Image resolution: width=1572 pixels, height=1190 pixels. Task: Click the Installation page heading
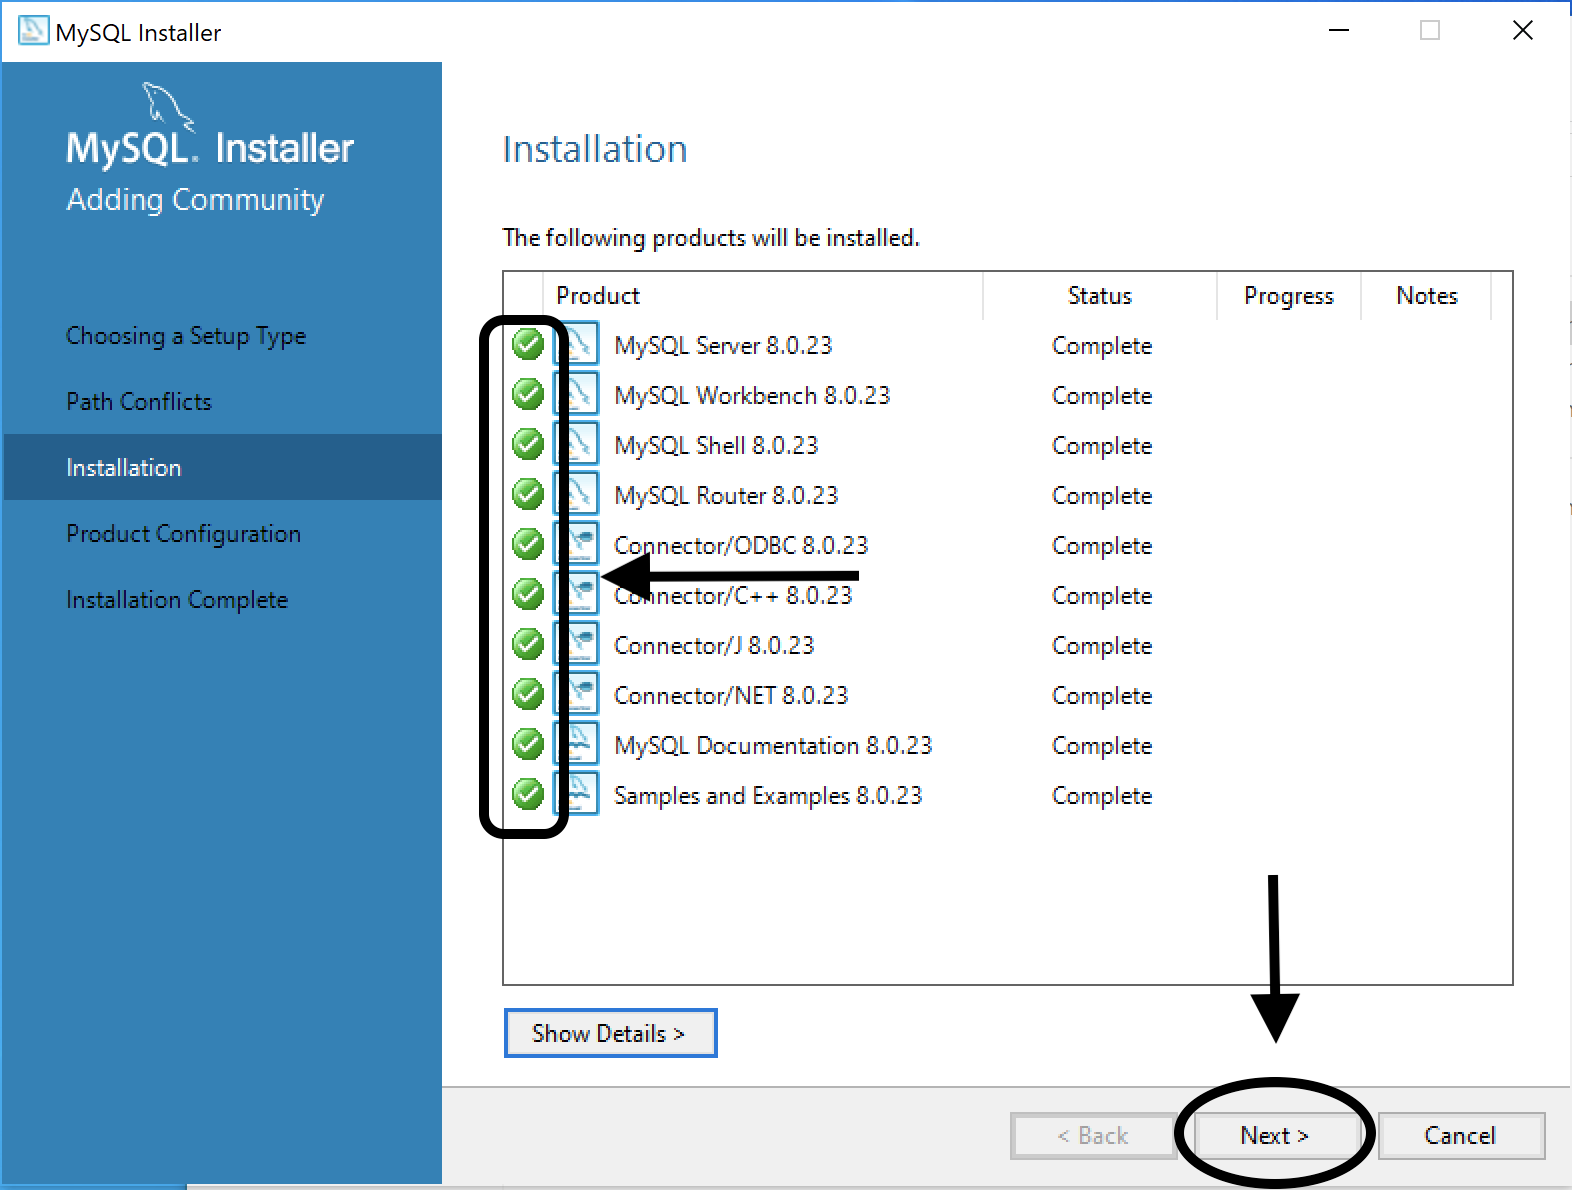coord(595,149)
